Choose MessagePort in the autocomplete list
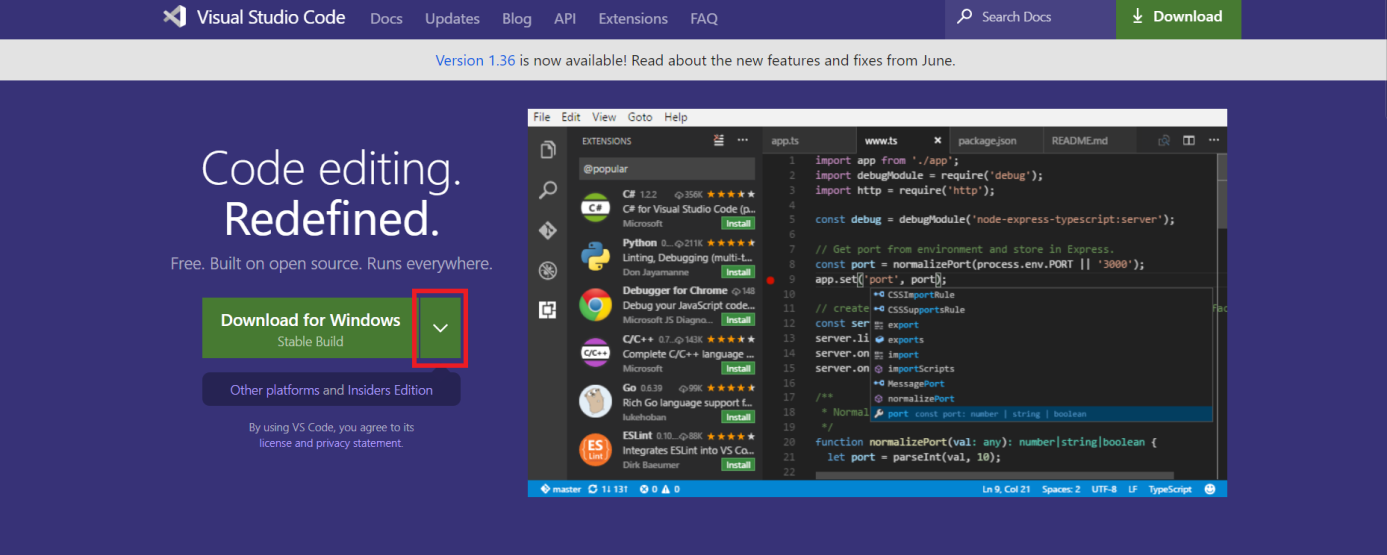Screen dimensions: 1387x555 pyautogui.click(x=1043, y=384)
